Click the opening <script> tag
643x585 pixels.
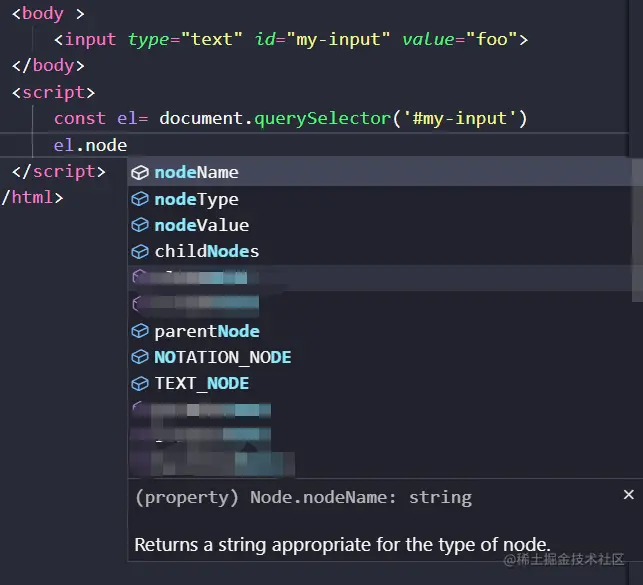pyautogui.click(x=53, y=92)
